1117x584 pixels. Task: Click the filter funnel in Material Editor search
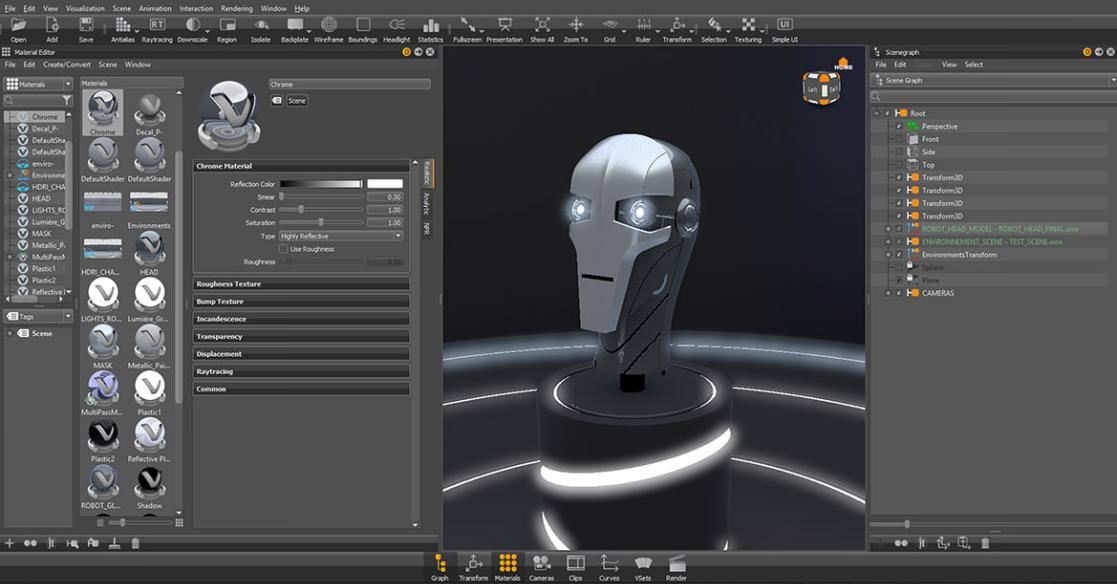[66, 100]
